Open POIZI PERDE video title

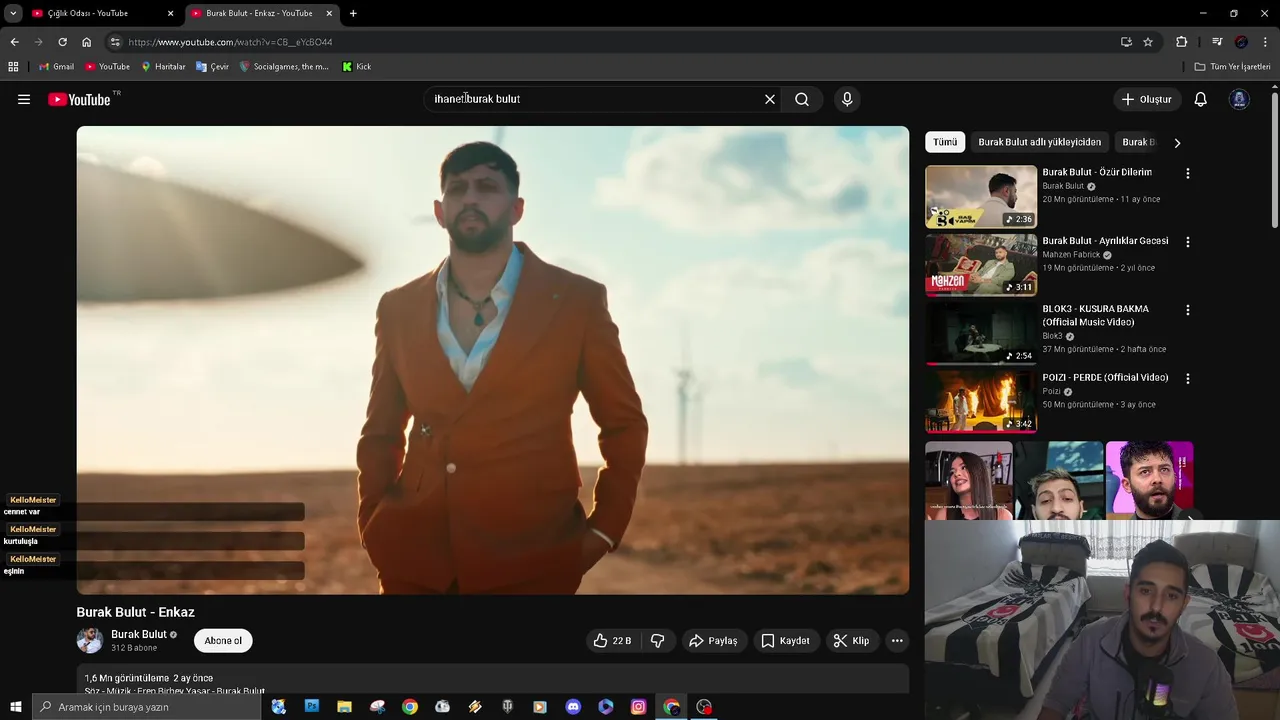click(1105, 378)
